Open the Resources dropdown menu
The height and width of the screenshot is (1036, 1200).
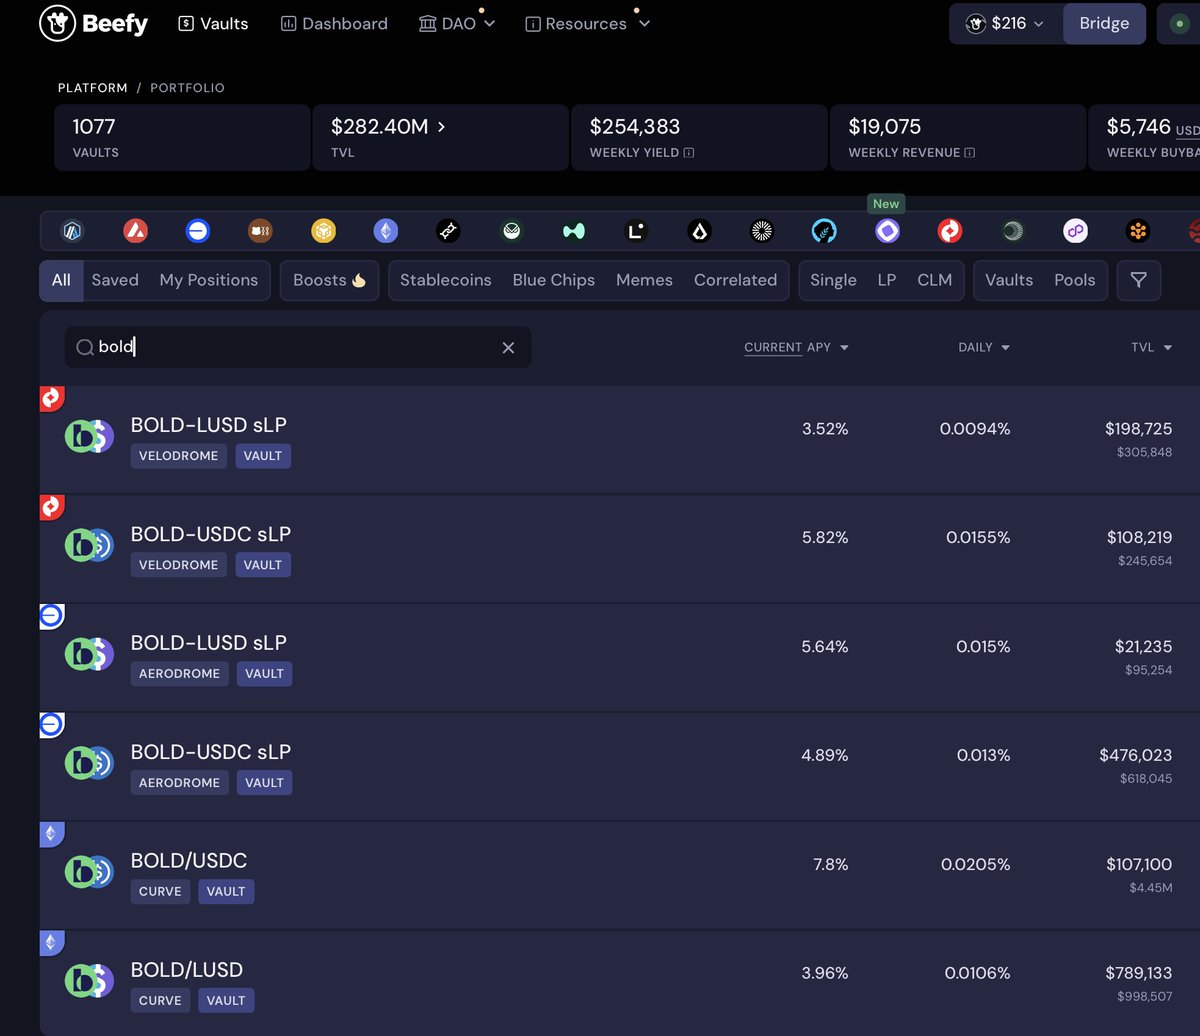(x=587, y=23)
